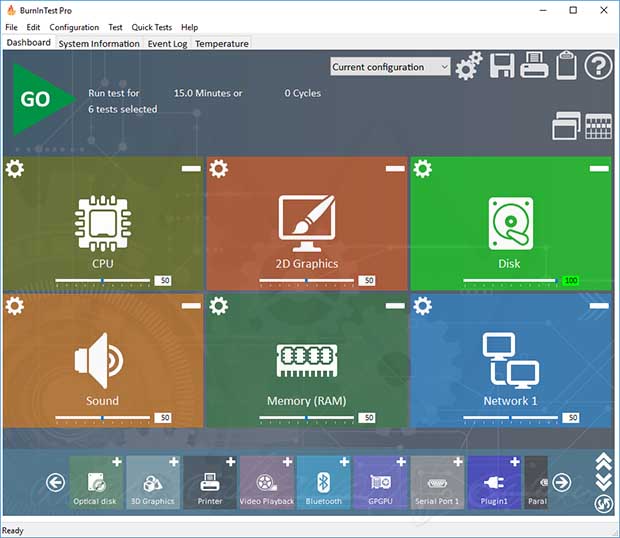Adjust the Sound duty cycle slider
The height and width of the screenshot is (538, 620).
[x=104, y=417]
